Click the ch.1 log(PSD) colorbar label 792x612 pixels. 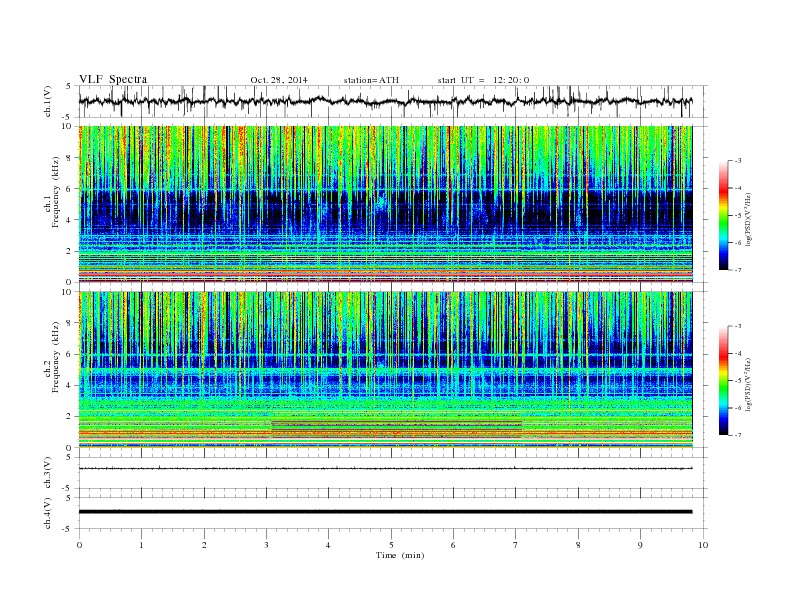[x=749, y=220]
